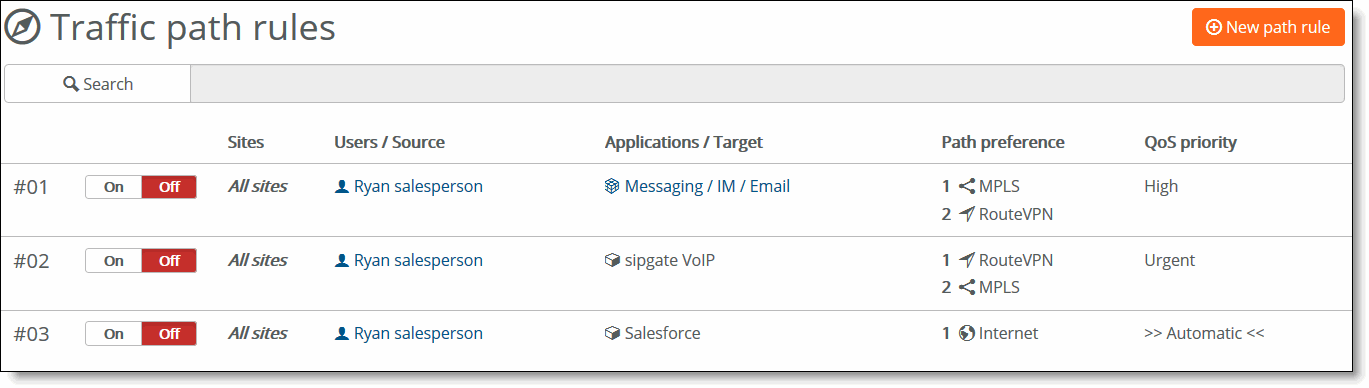Click the MPLS share icon in rule #01
The height and width of the screenshot is (388, 1369).
tap(966, 186)
